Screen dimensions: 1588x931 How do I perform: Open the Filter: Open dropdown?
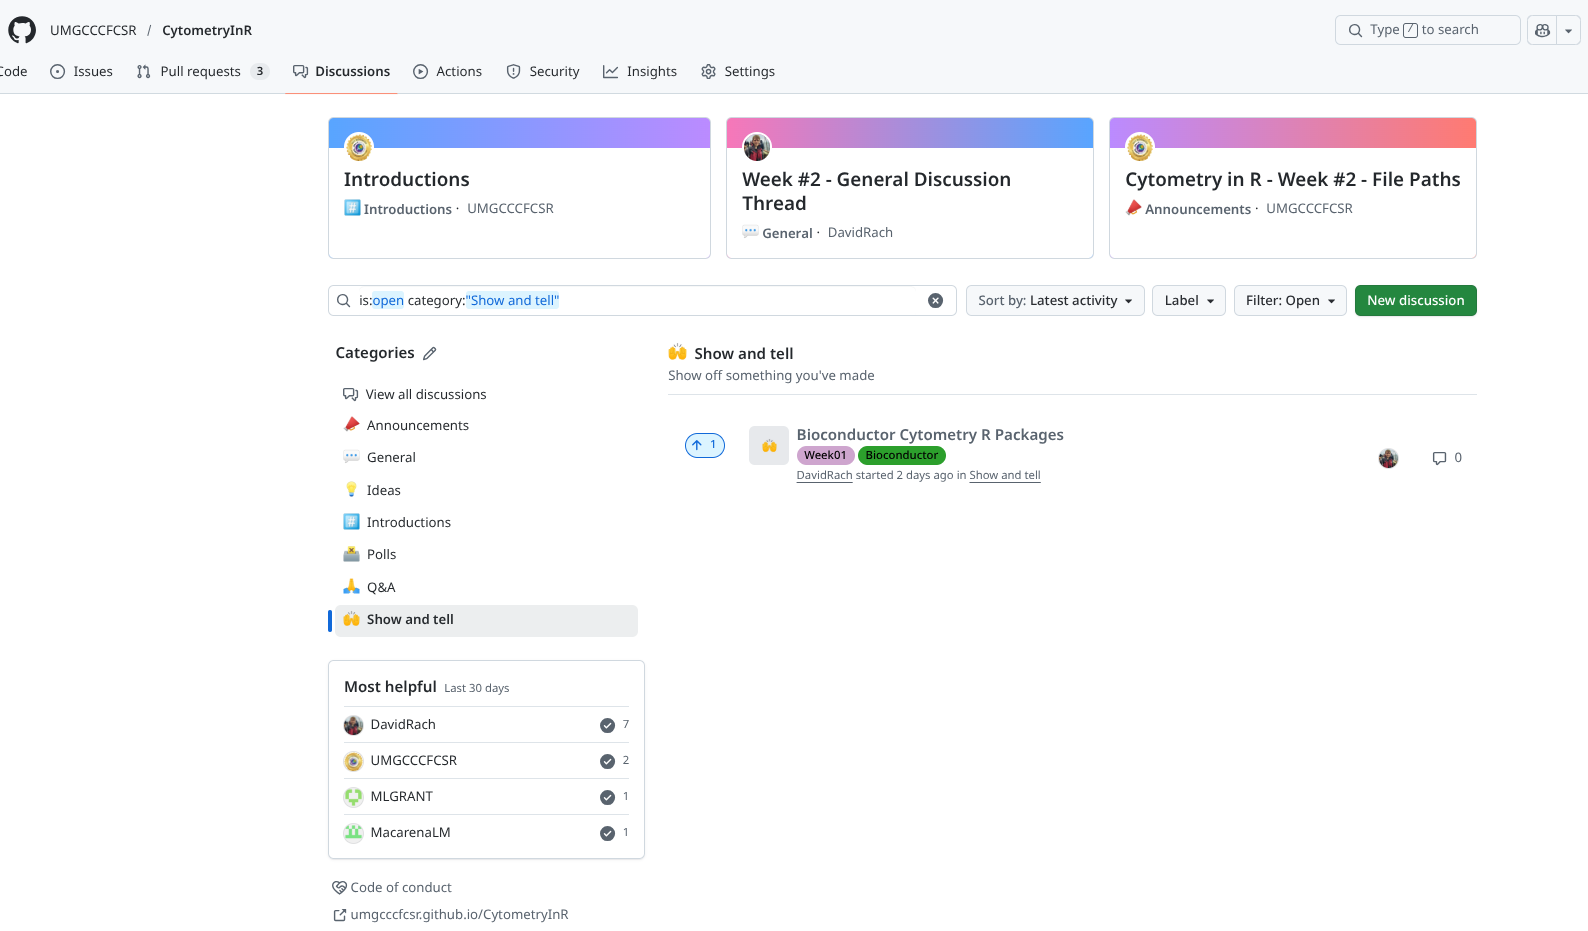(x=1289, y=301)
